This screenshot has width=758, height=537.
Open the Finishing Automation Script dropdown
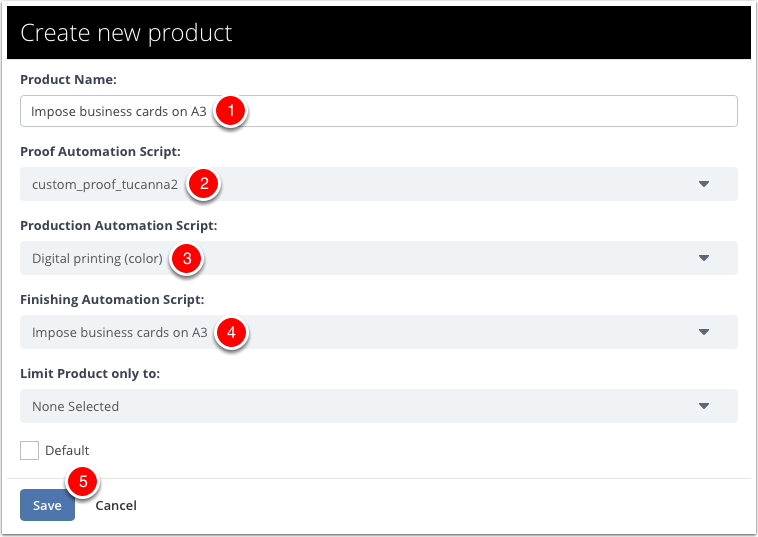pyautogui.click(x=379, y=332)
